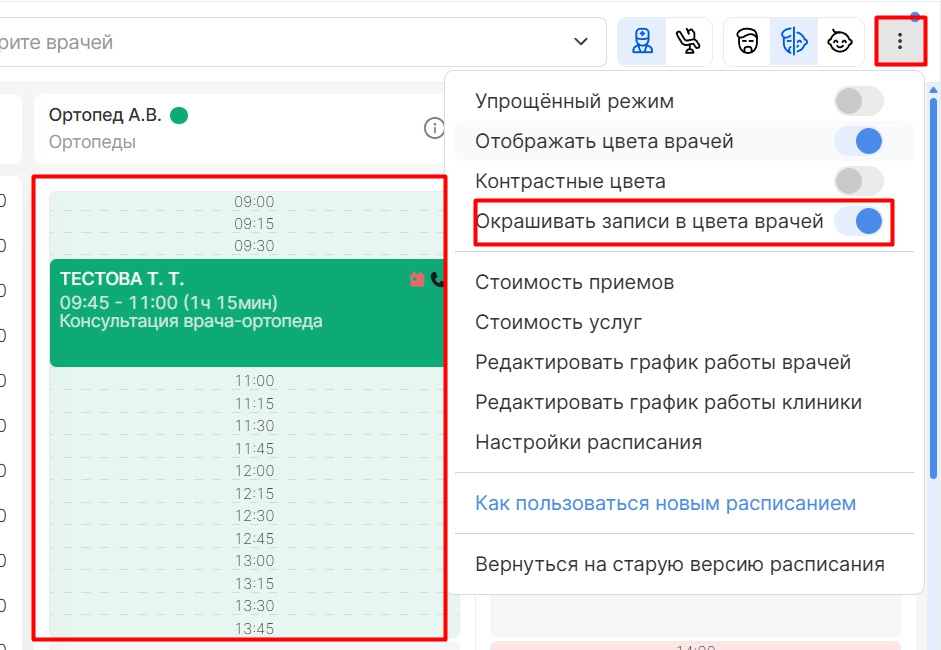Select the 12:15 time slot
The image size is (941, 650).
[x=254, y=493]
